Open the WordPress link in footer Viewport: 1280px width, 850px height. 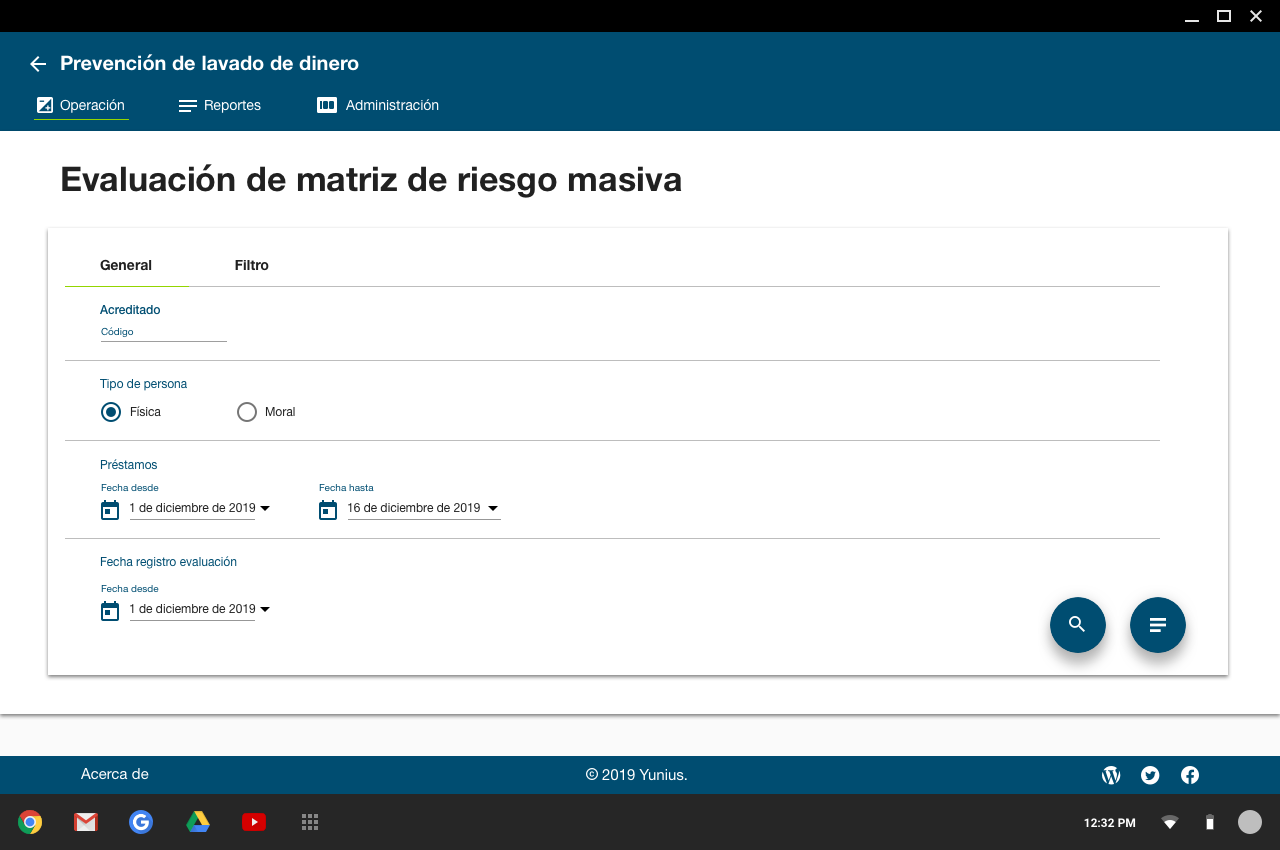[1110, 775]
